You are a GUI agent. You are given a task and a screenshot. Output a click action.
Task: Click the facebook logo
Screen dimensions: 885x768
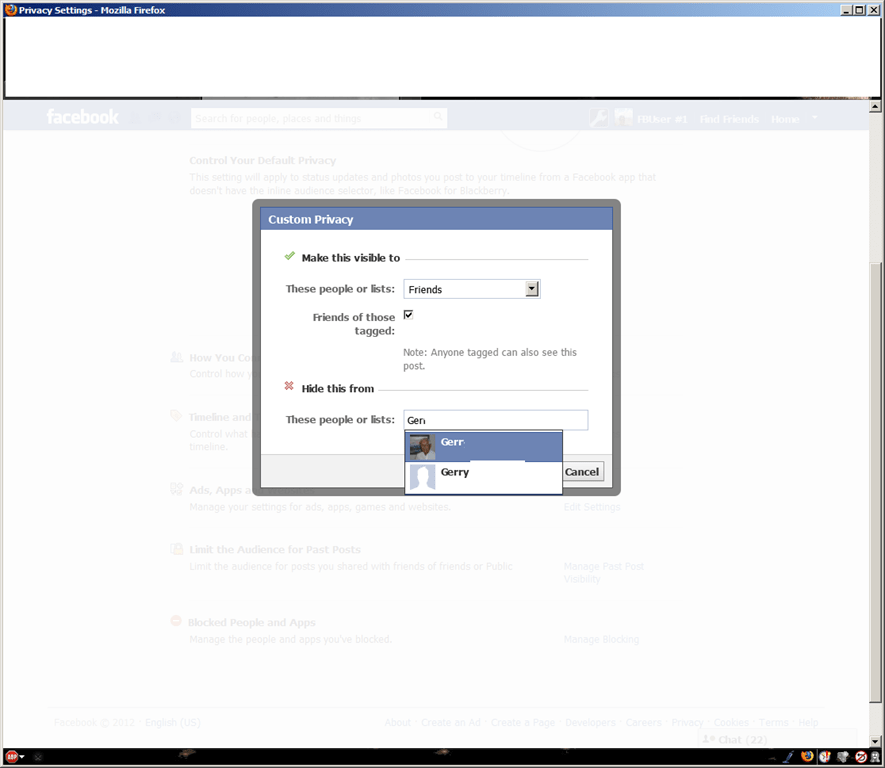point(82,117)
